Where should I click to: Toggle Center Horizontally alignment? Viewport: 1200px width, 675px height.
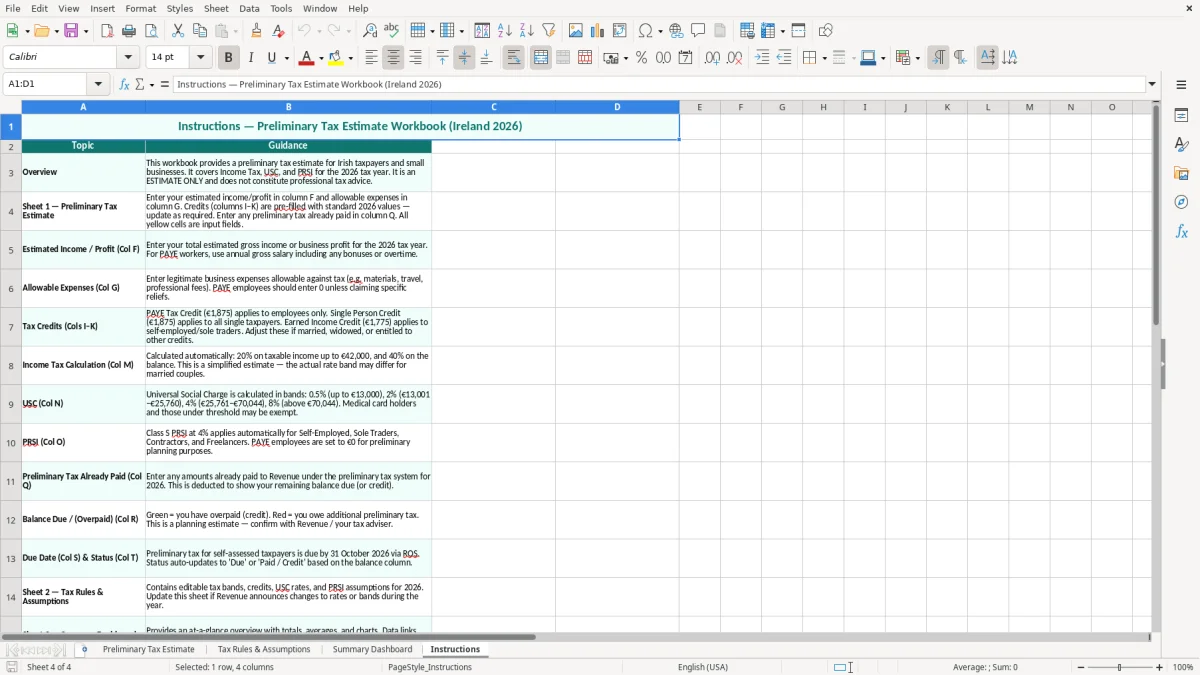[x=393, y=58]
